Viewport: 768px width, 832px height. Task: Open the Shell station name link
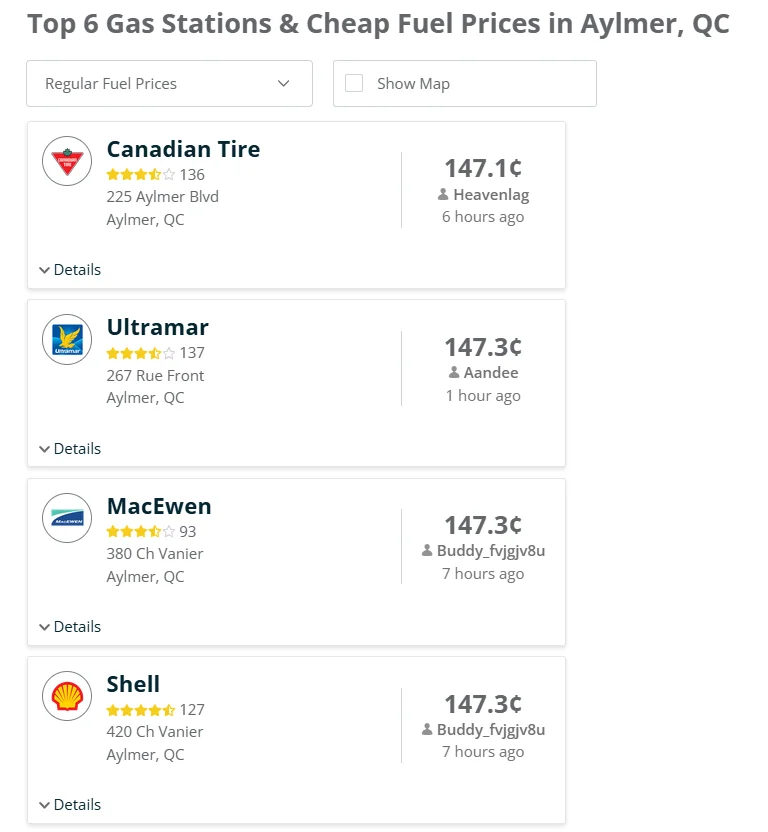133,684
